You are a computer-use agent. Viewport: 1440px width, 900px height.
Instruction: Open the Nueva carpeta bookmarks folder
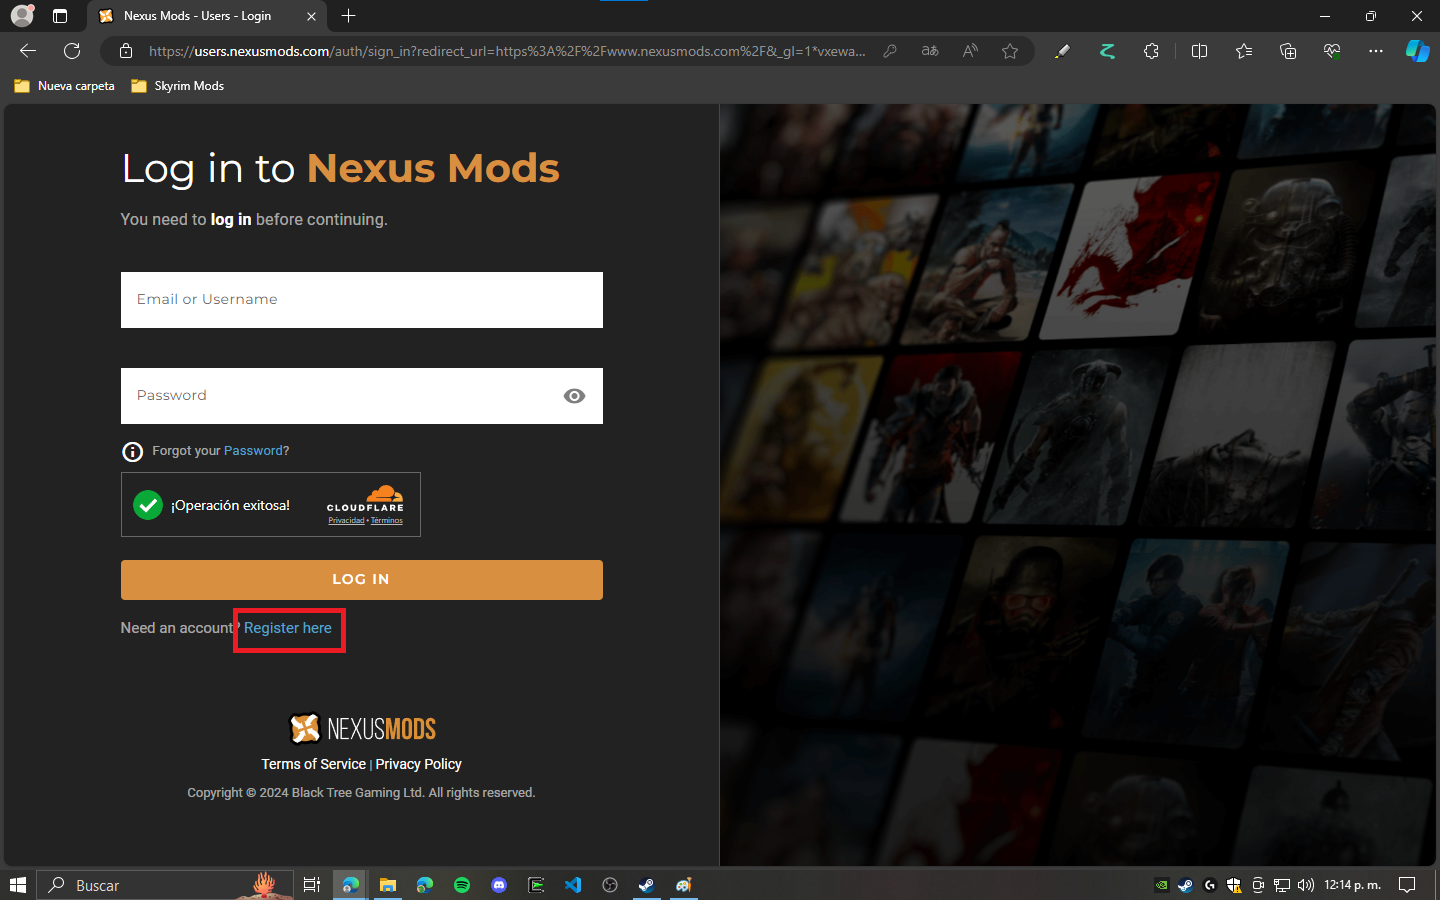pyautogui.click(x=65, y=86)
